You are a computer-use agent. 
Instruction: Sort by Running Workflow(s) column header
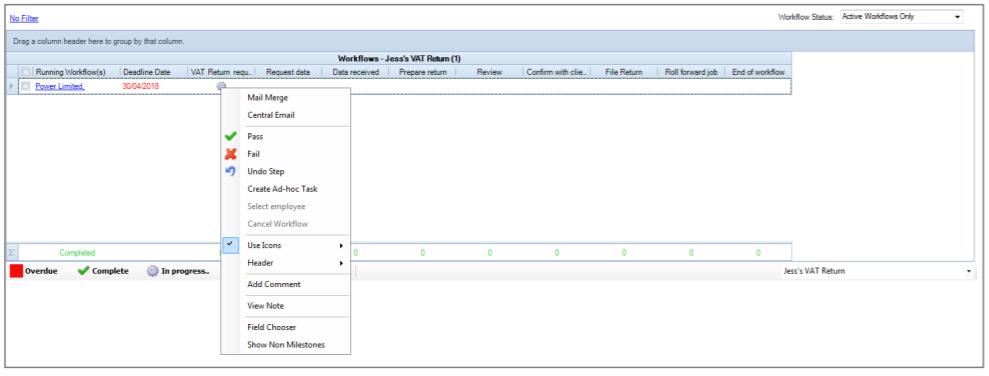[70, 72]
